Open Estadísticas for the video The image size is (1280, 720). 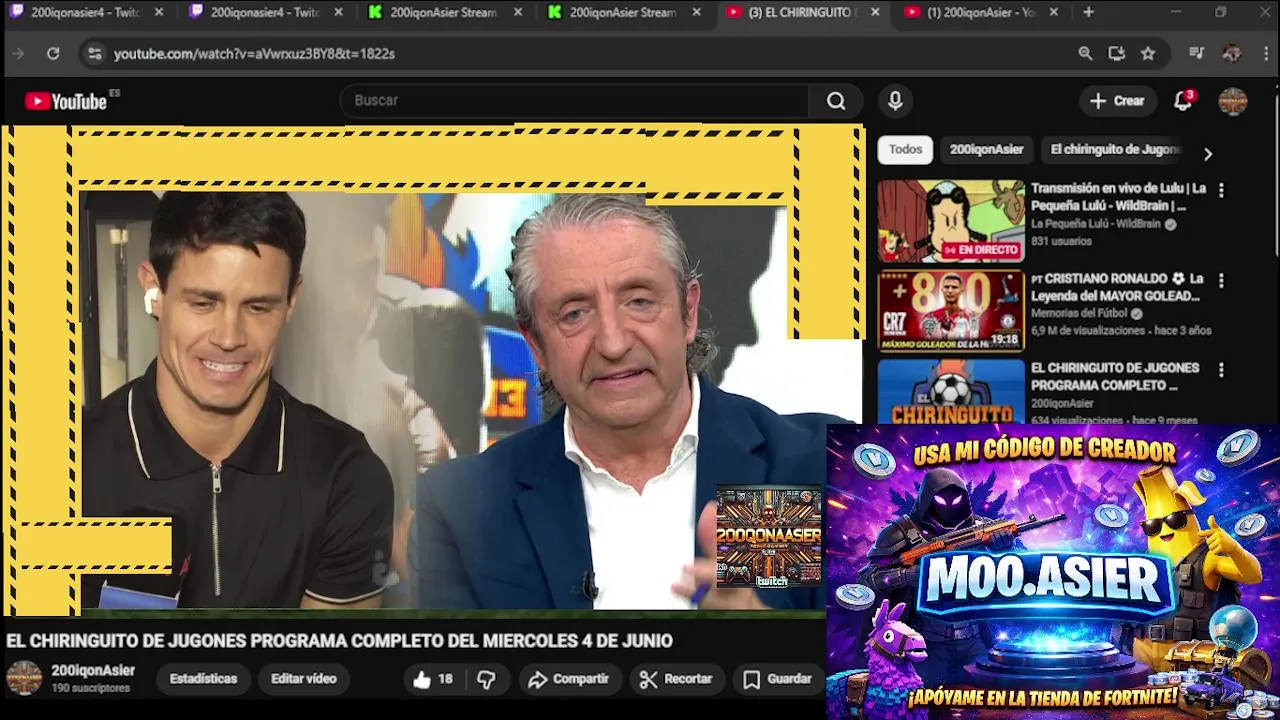(x=203, y=679)
